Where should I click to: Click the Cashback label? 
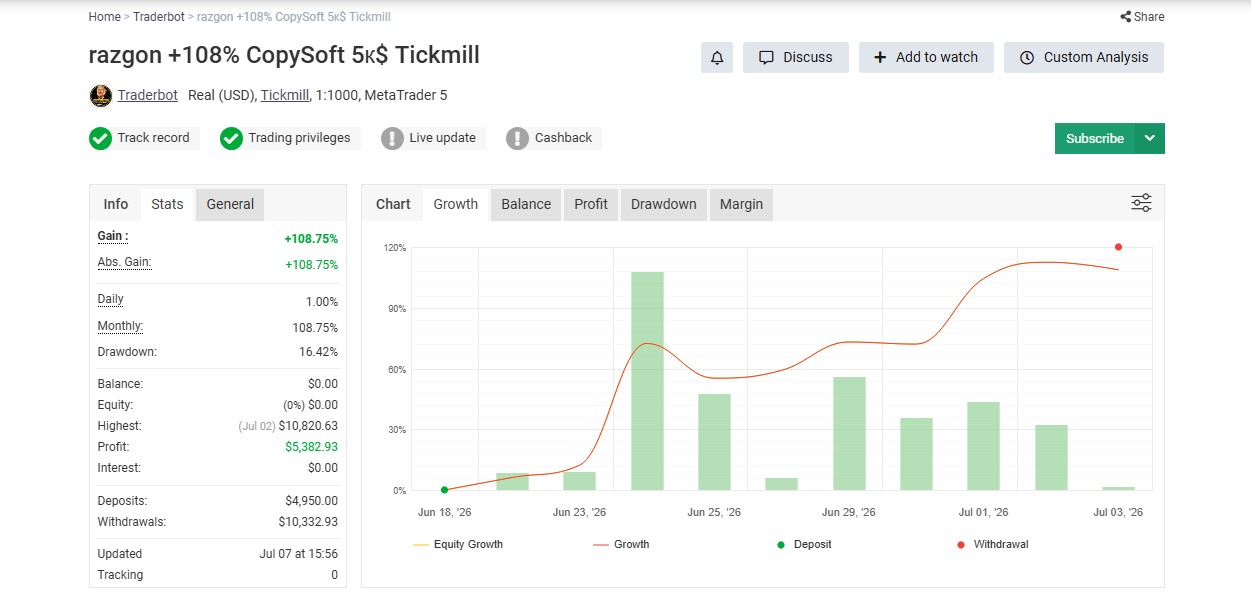pyautogui.click(x=563, y=138)
